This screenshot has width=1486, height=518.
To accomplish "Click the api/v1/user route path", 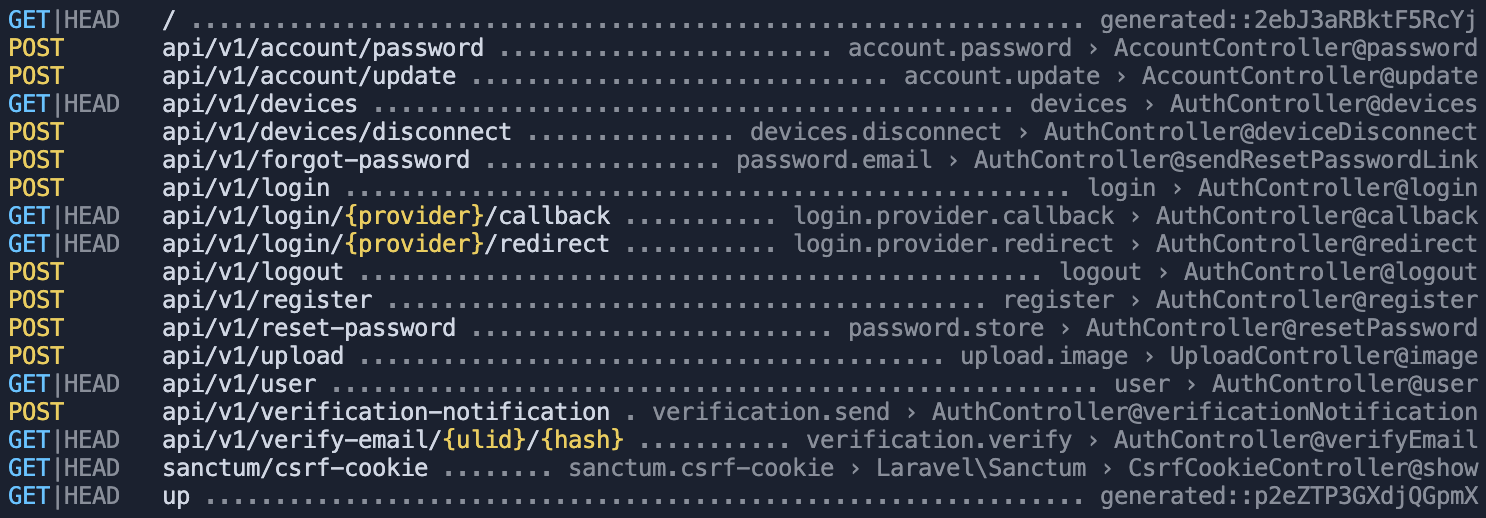I will (238, 384).
